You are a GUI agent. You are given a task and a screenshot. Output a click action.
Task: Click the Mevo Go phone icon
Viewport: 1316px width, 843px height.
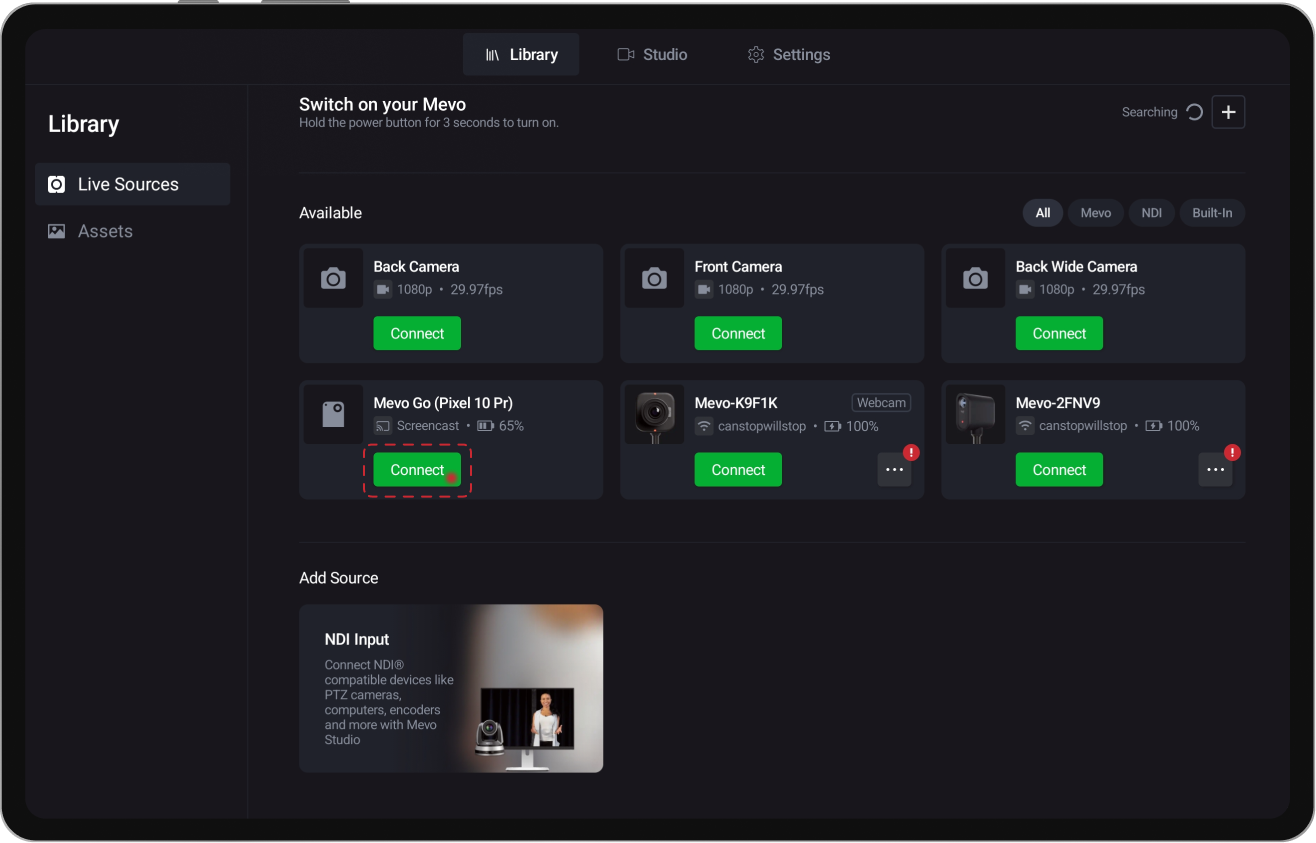(x=333, y=414)
